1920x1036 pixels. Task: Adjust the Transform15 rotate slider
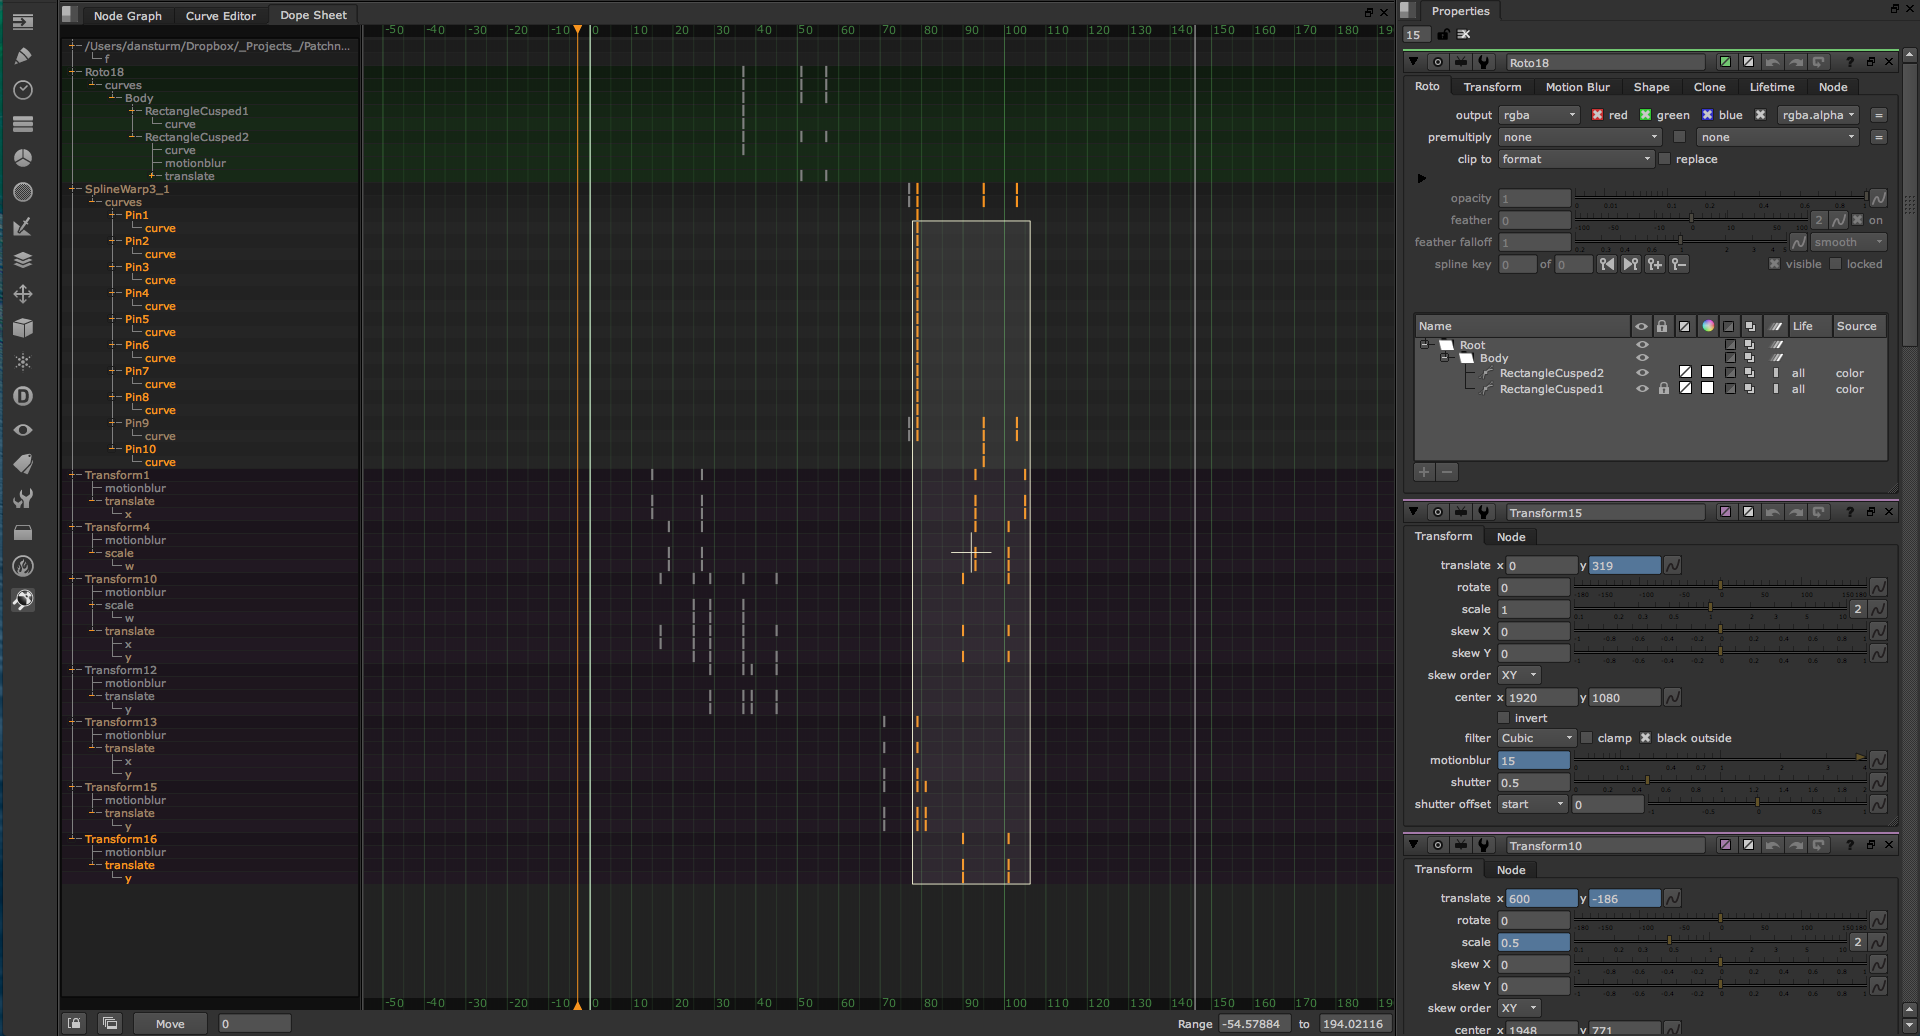[x=1720, y=587]
